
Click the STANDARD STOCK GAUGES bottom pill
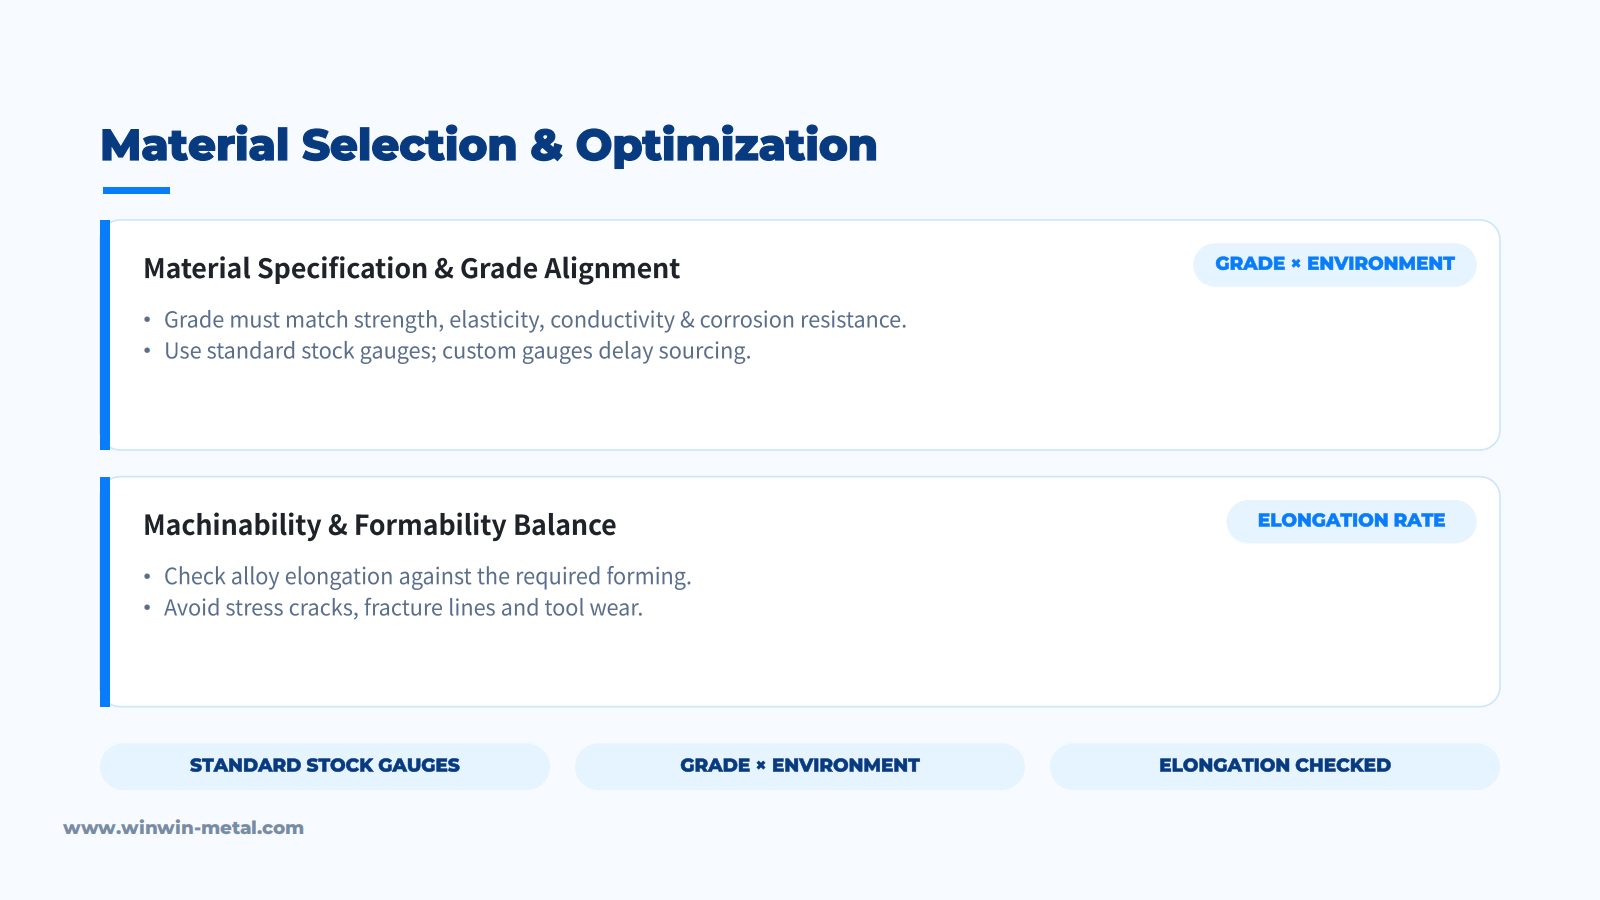(325, 766)
